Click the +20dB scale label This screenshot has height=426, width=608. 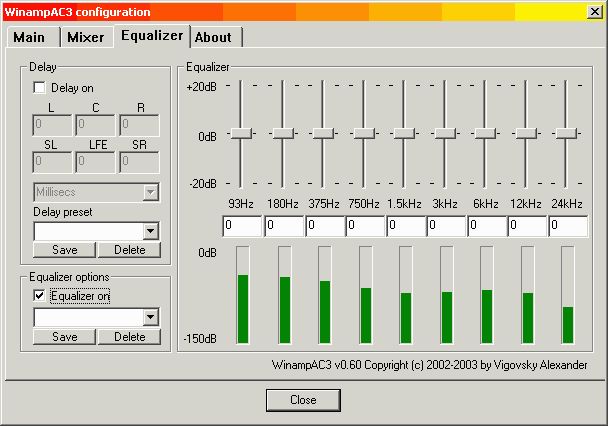[202, 87]
